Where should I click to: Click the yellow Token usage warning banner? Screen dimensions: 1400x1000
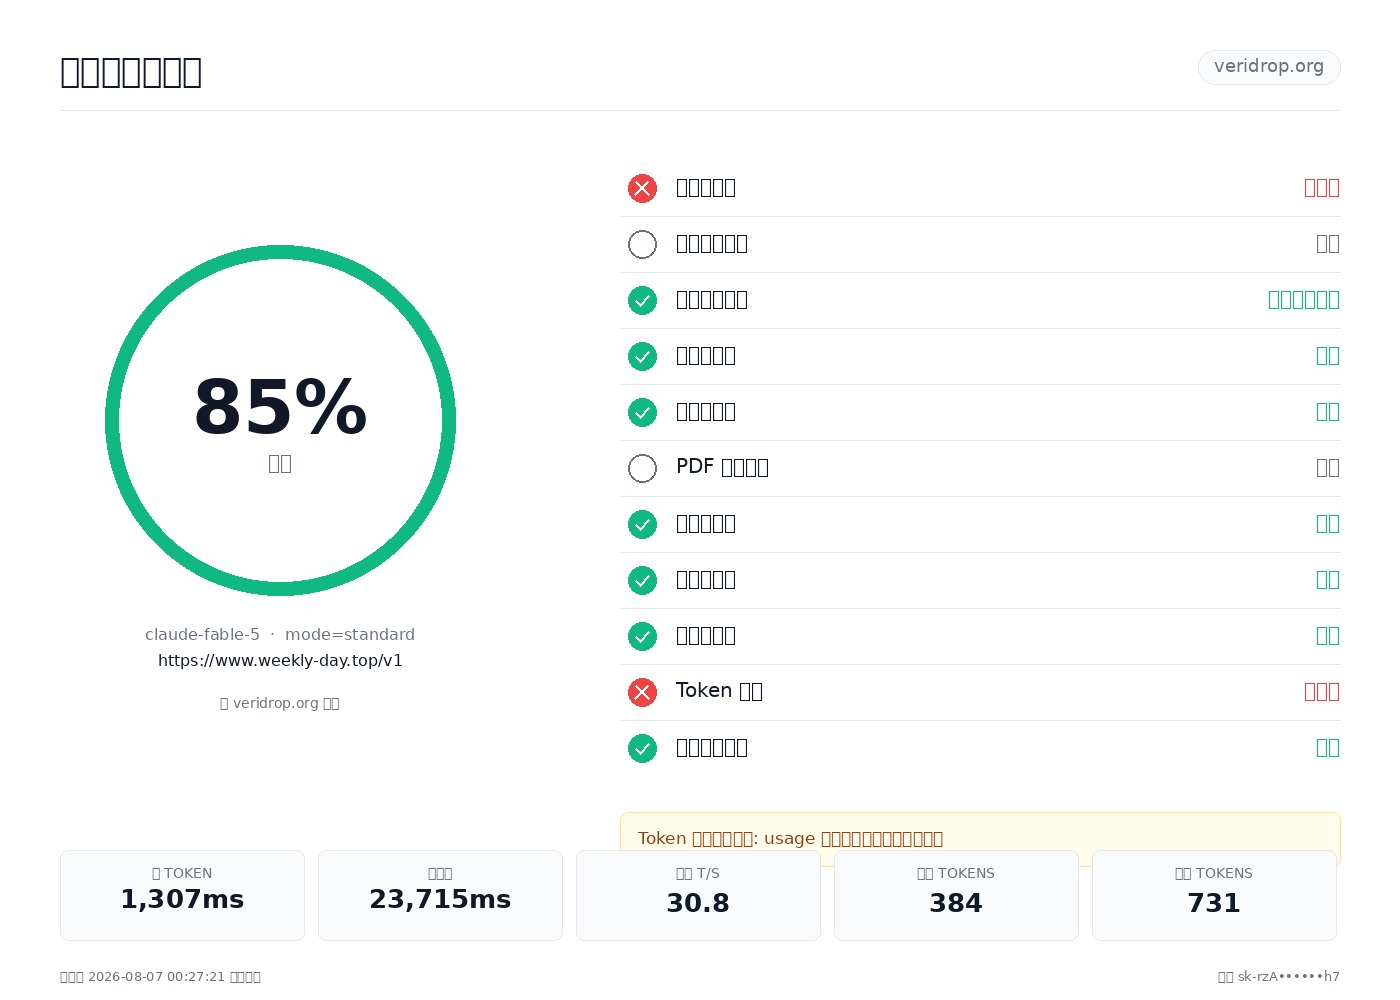980,838
